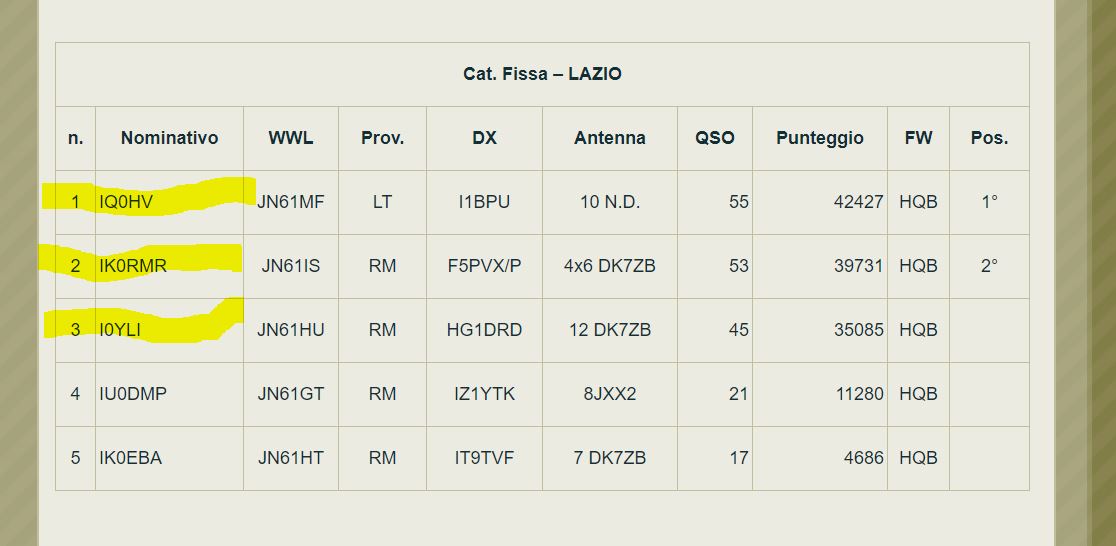Click the Cat. Fissa – LAZIO title
Screen dimensions: 1116x546
(x=542, y=74)
